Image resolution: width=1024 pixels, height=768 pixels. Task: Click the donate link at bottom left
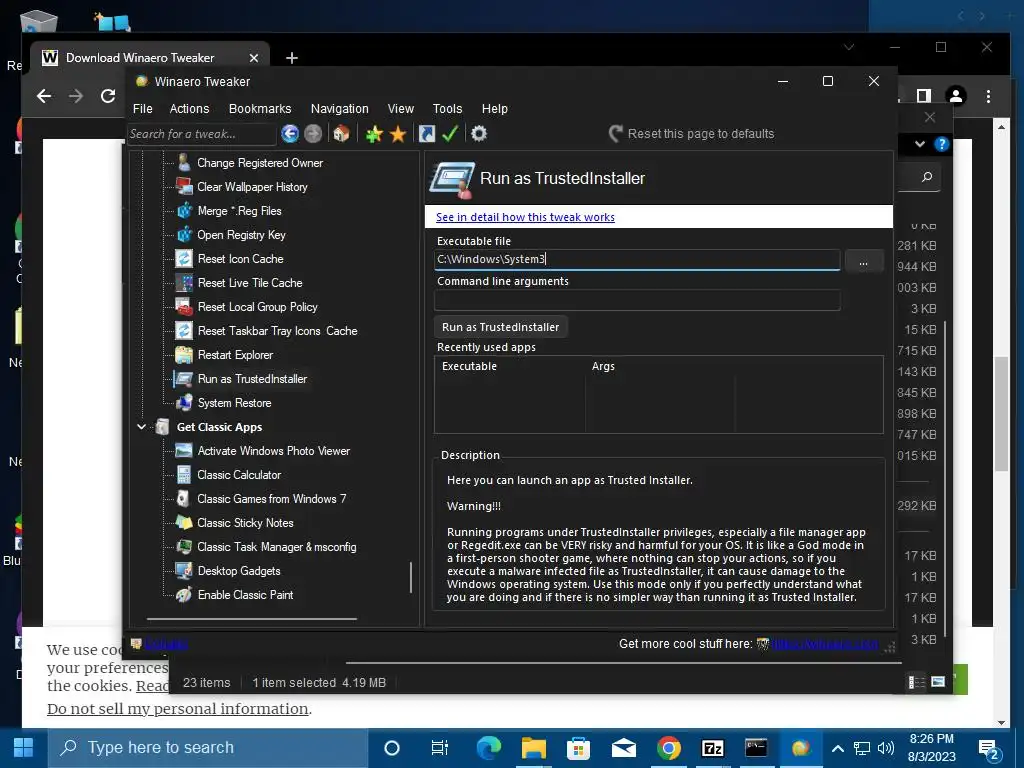click(166, 644)
